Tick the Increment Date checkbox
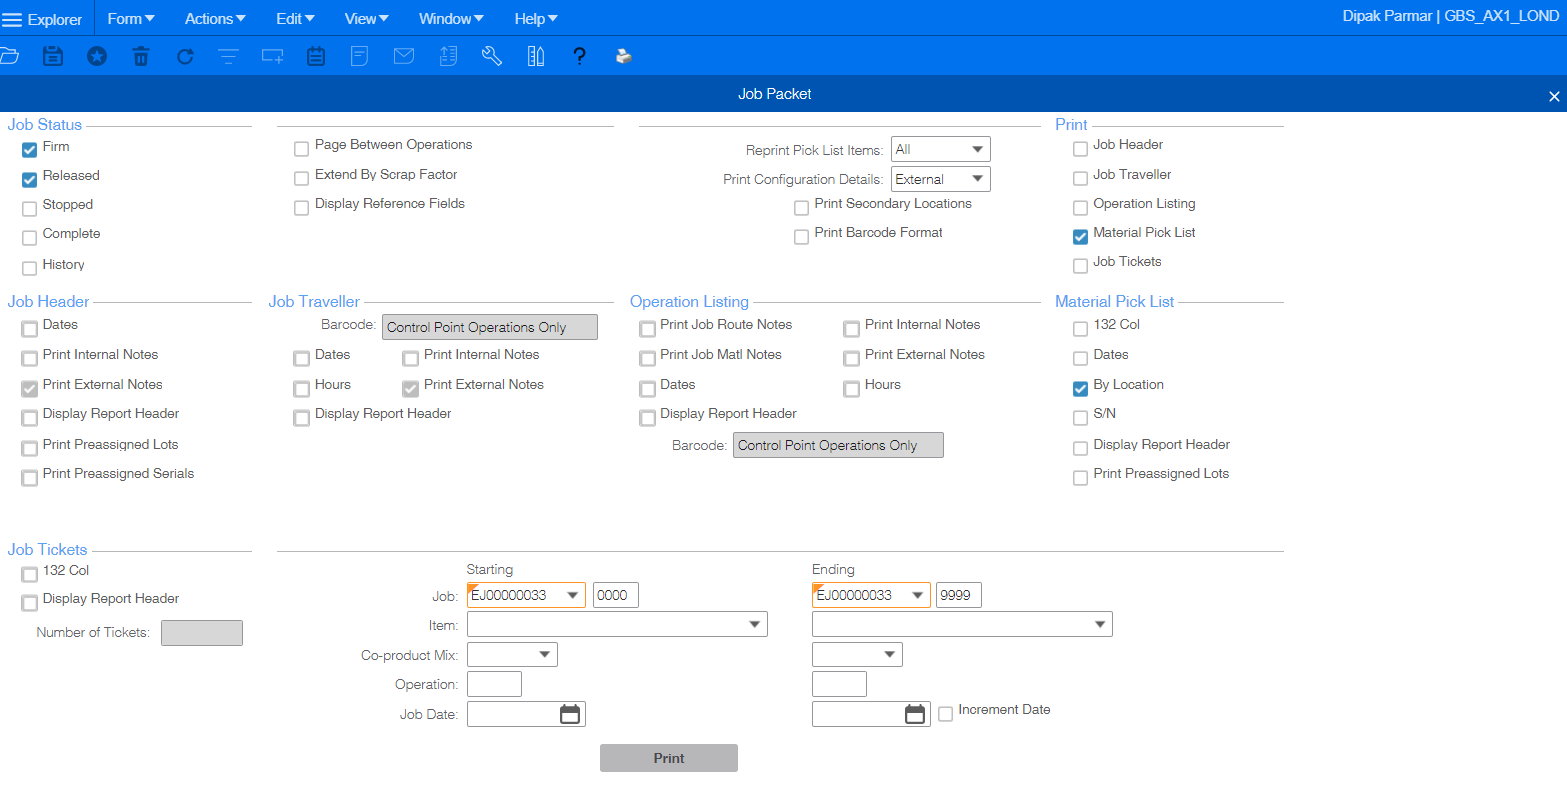The width and height of the screenshot is (1567, 786). click(945, 714)
